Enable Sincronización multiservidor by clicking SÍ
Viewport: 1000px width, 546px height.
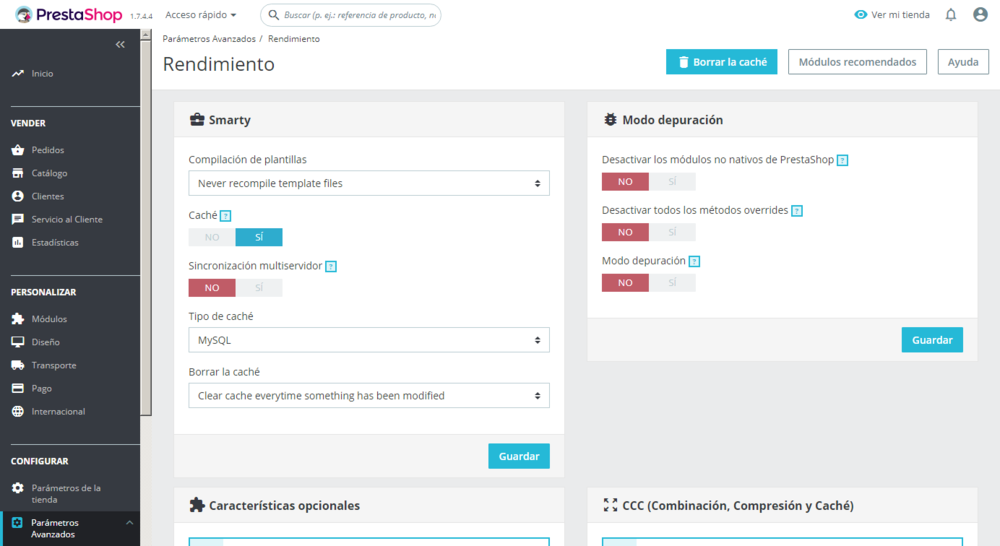pos(259,288)
